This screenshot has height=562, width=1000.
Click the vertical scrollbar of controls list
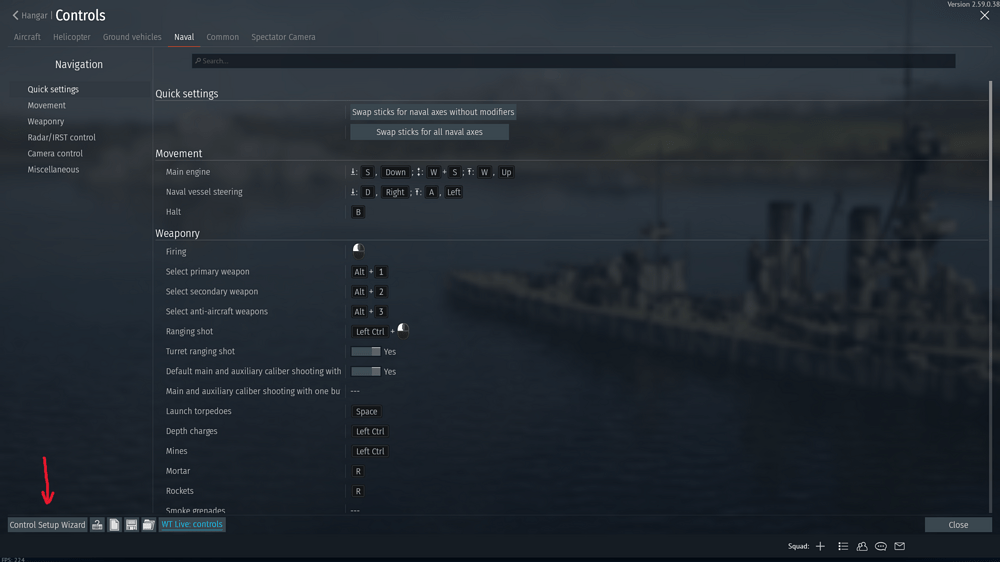click(990, 140)
